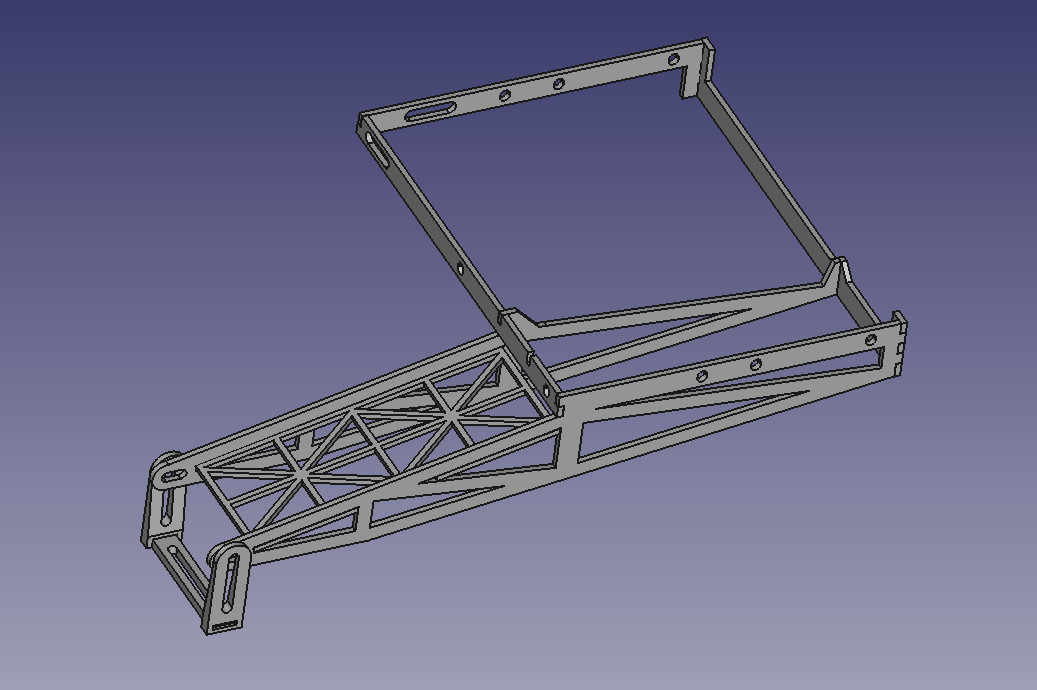Click the vertical slot in the left upright bracket

(x=167, y=507)
